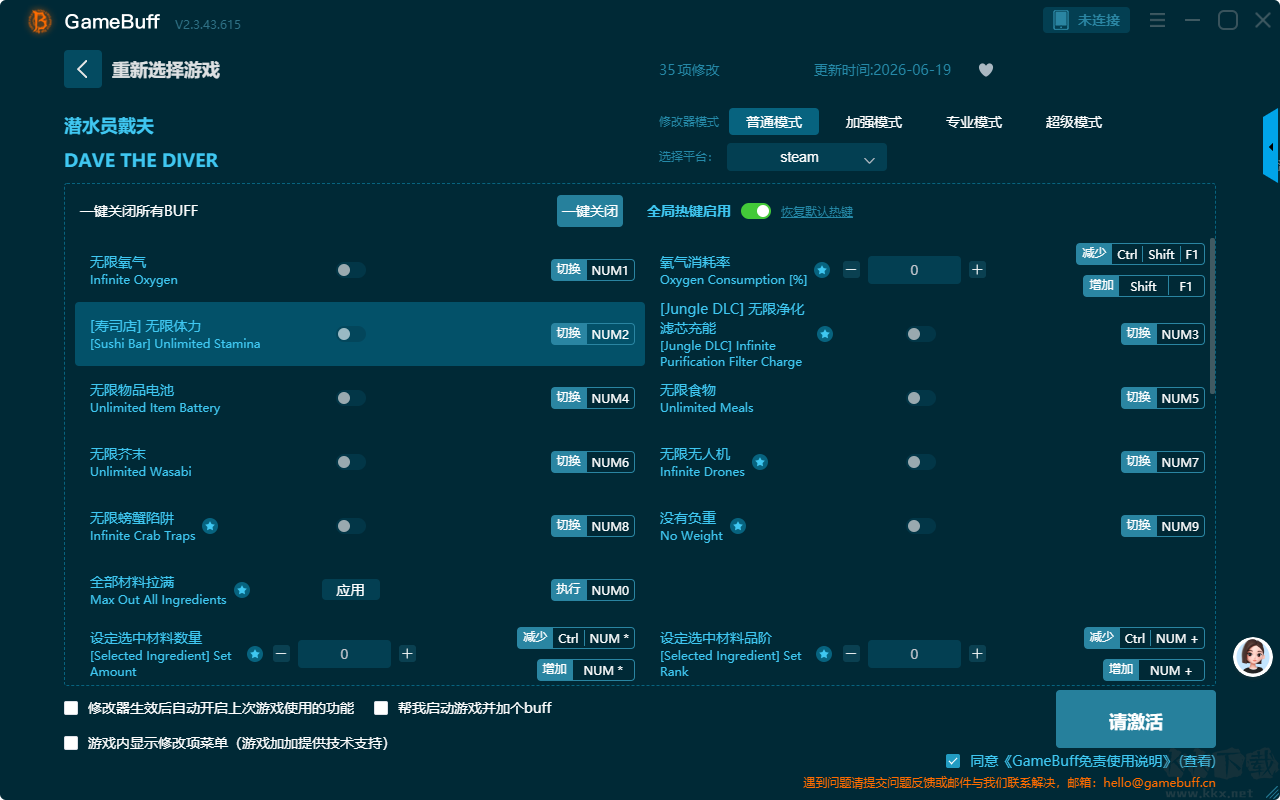The height and width of the screenshot is (800, 1280).
Task: Open the customer service avatar
Action: tap(1253, 657)
